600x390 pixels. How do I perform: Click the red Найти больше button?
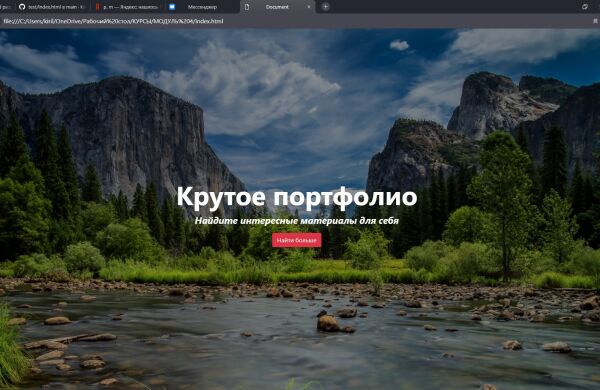(297, 240)
